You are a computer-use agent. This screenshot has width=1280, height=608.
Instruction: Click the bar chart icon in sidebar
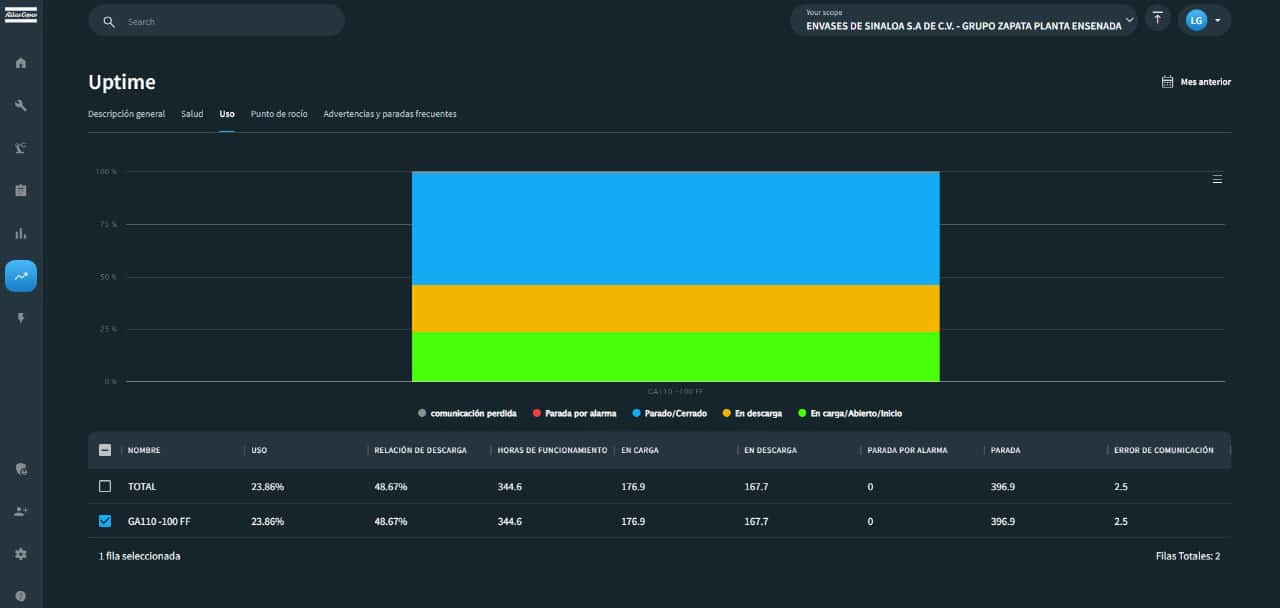coord(21,233)
